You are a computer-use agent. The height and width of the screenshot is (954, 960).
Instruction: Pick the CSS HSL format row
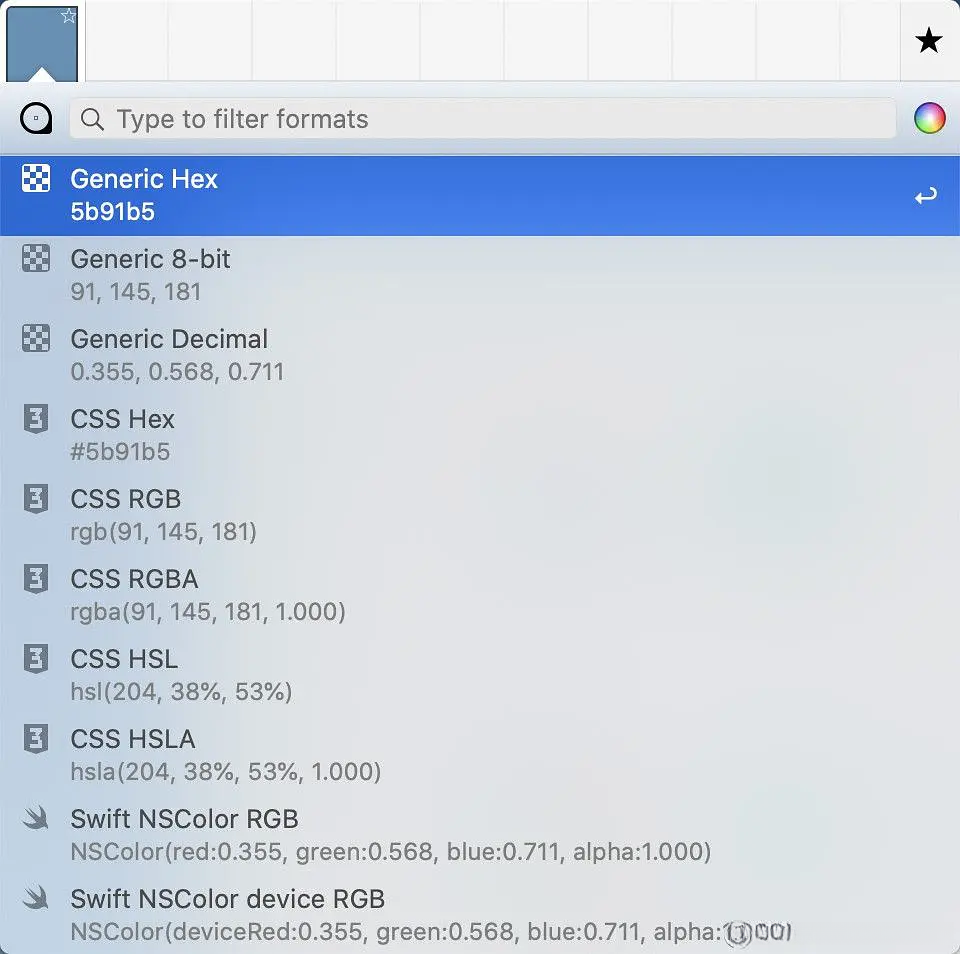pos(480,676)
